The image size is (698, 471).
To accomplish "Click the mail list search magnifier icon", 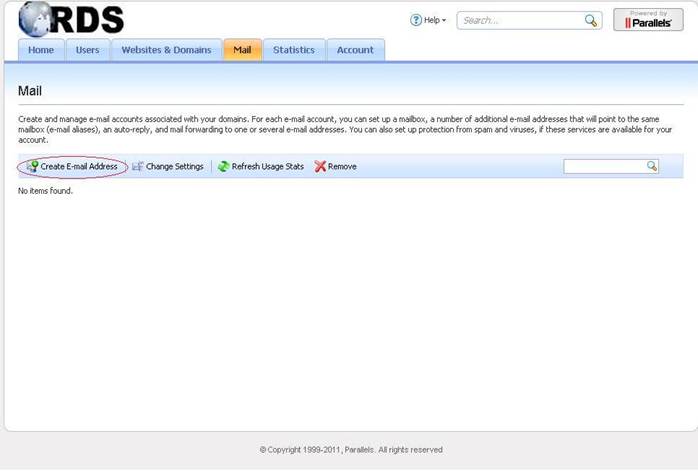I will 652,166.
